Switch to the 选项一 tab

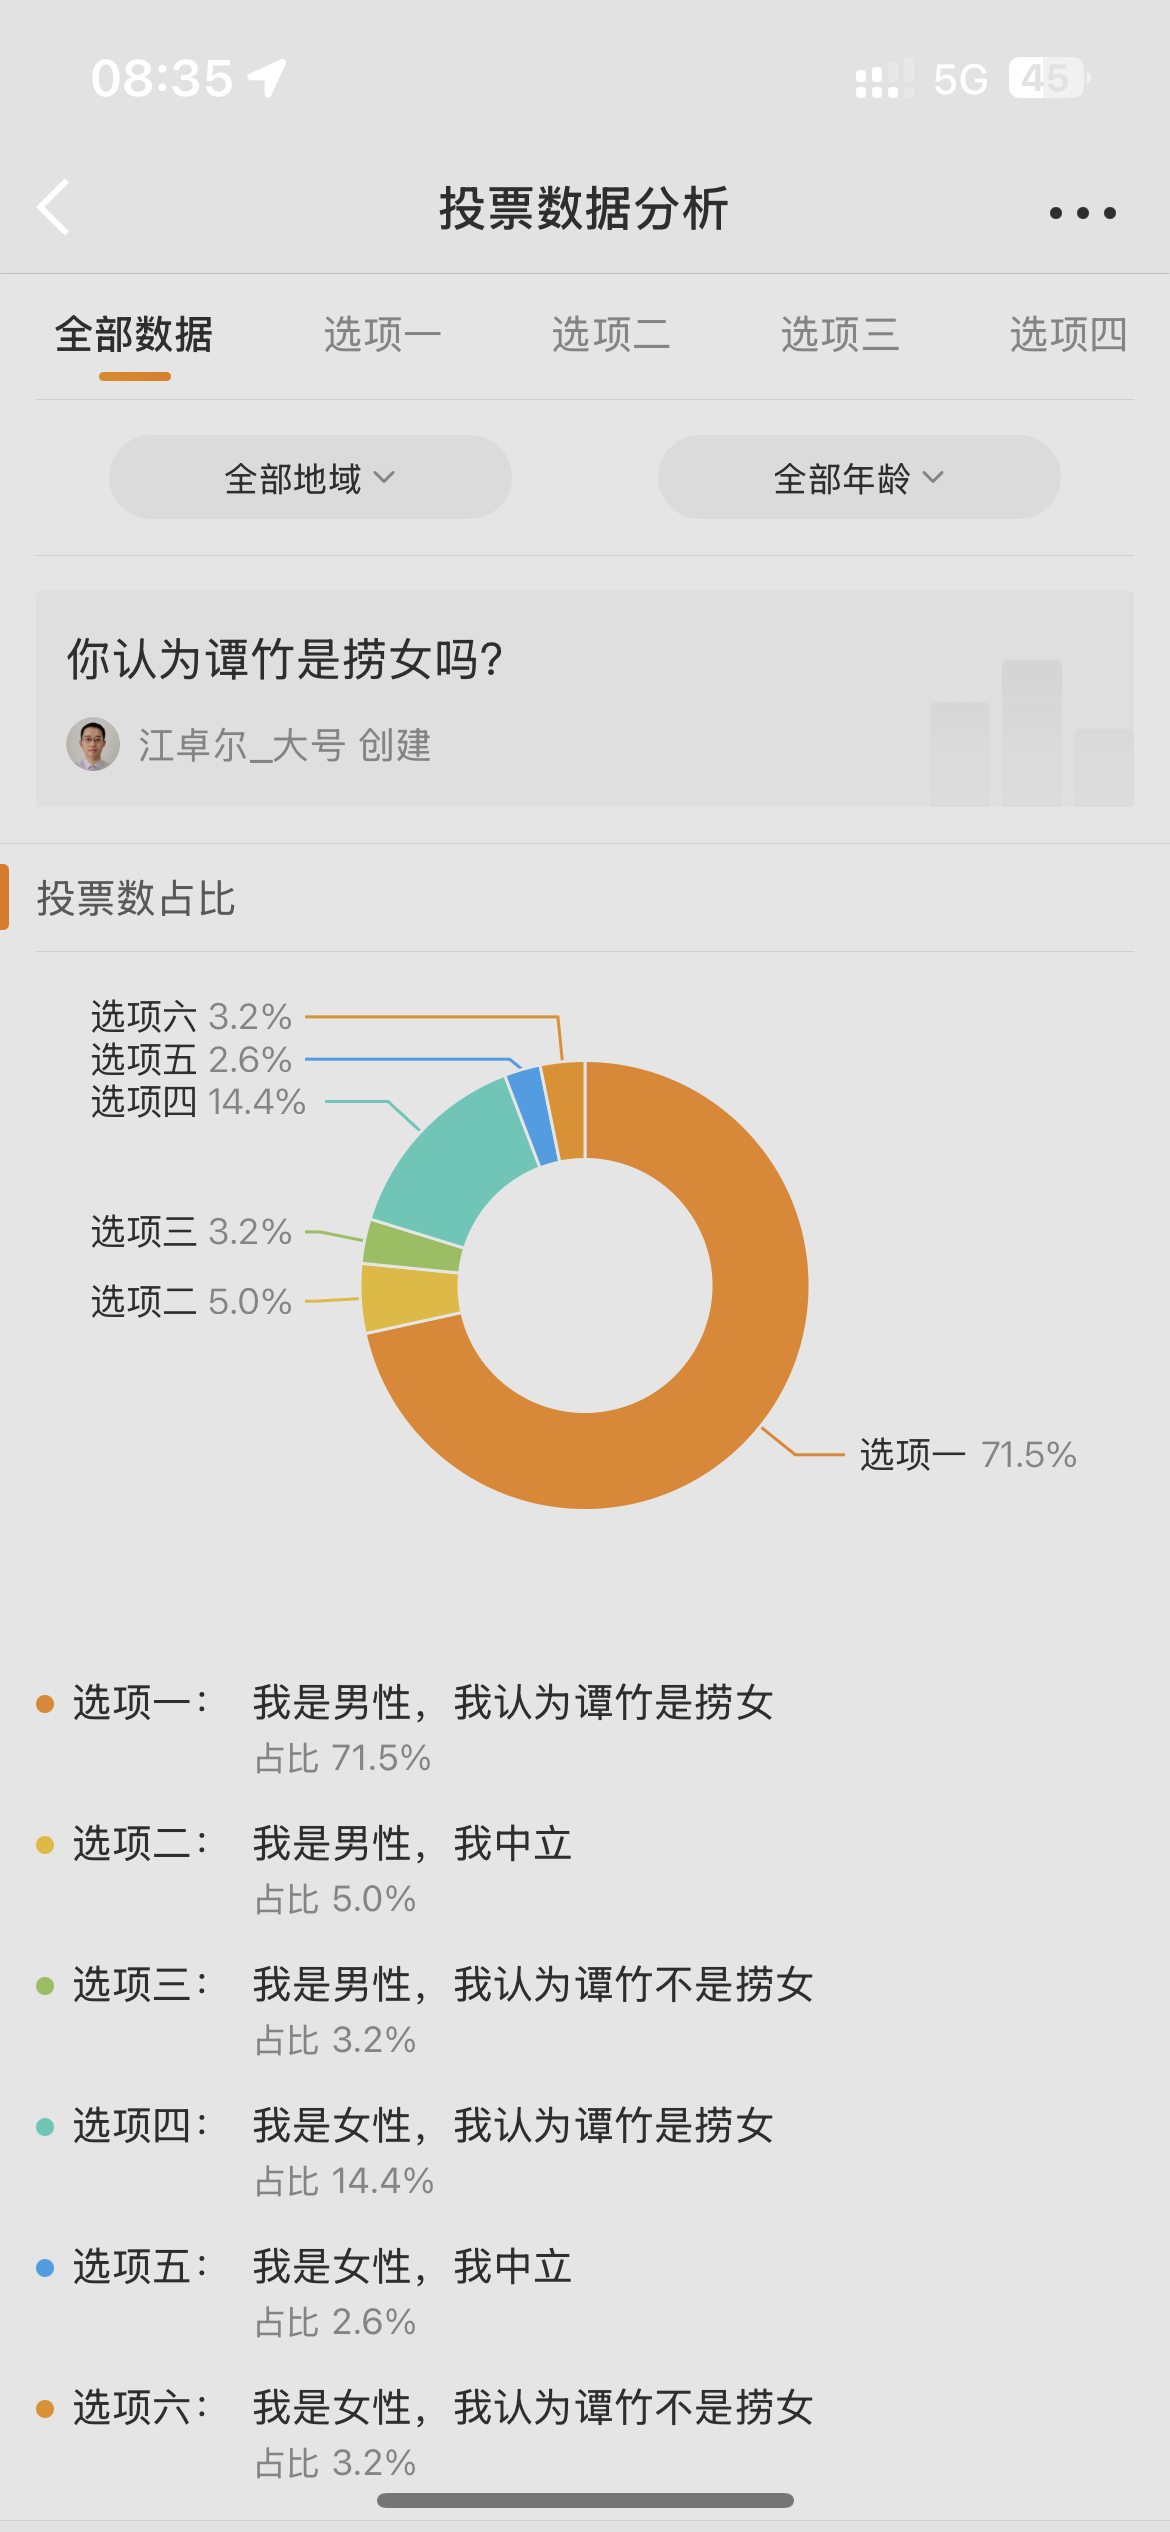click(383, 334)
